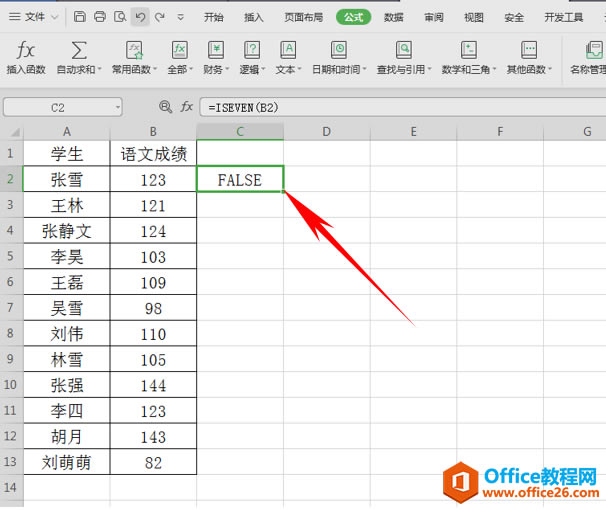Click the Redo arrow icon
606x510 pixels.
tap(160, 17)
